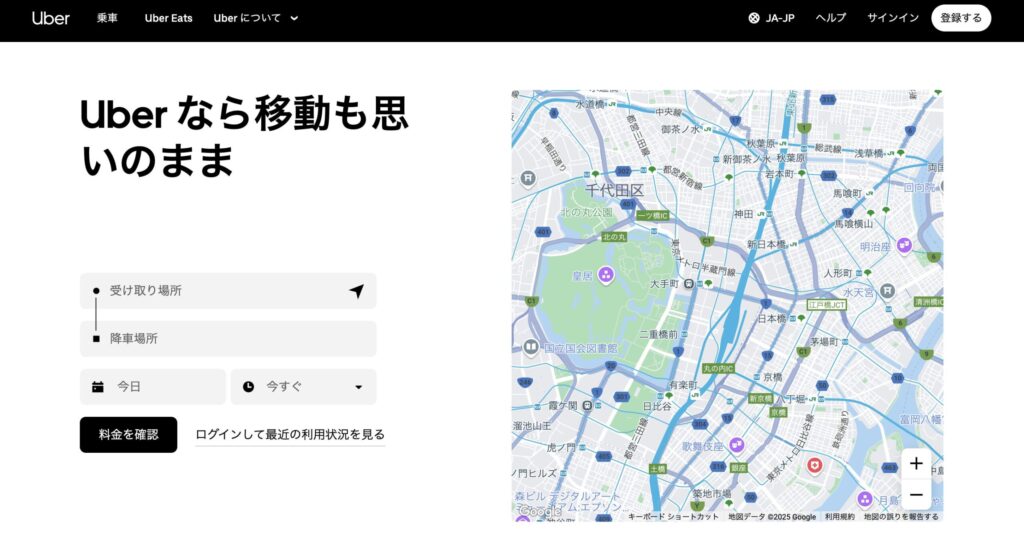Use current location arrow icon
The width and height of the screenshot is (1024, 548).
(x=357, y=291)
